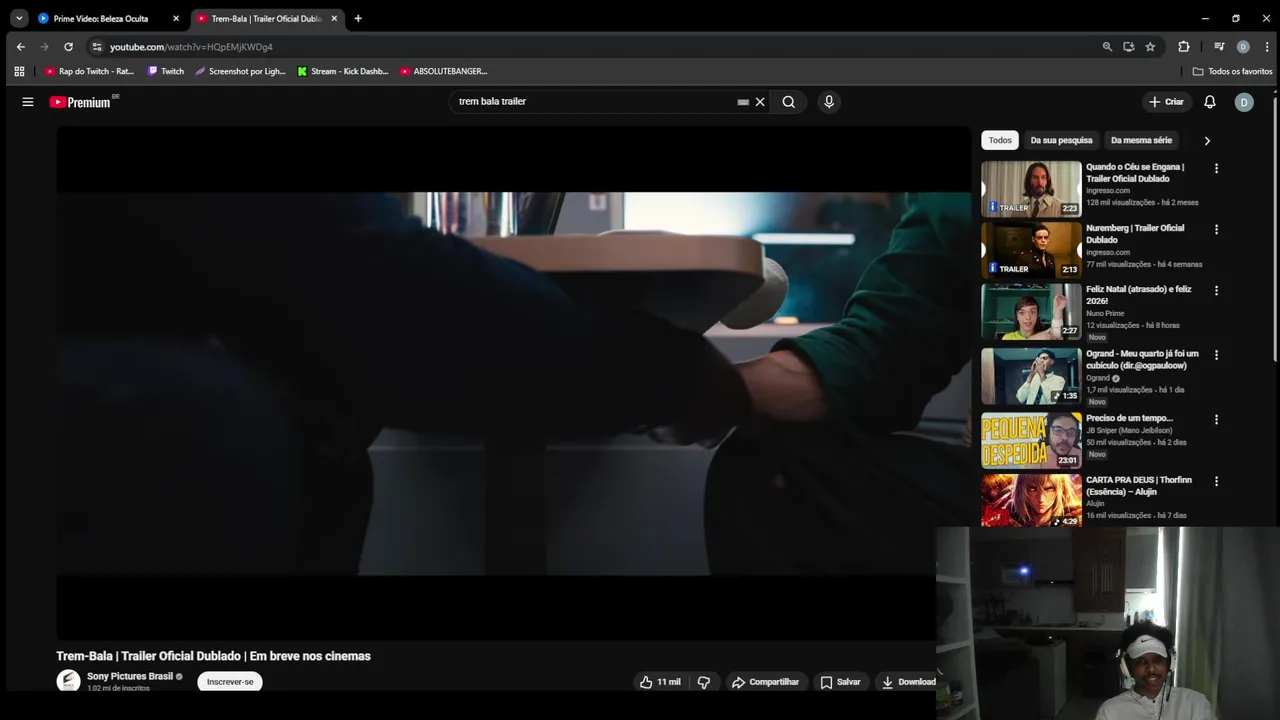Open the Todos os favoritos folder
Image resolution: width=1280 pixels, height=720 pixels.
coord(1232,72)
